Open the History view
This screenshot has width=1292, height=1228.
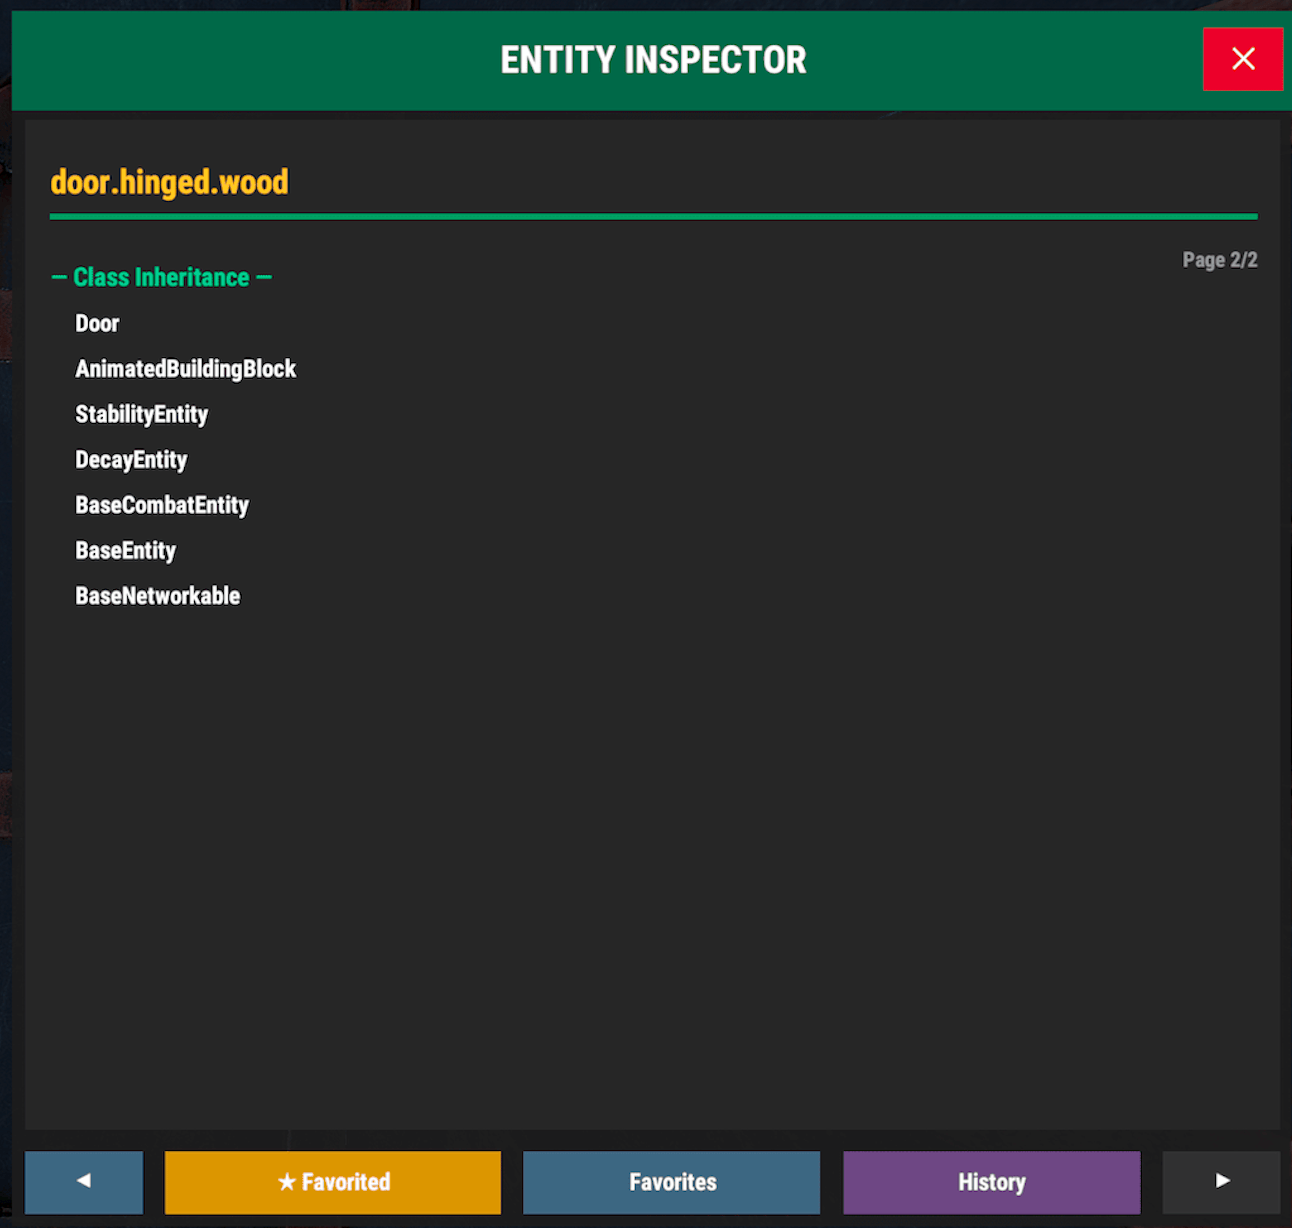pyautogui.click(x=991, y=1182)
